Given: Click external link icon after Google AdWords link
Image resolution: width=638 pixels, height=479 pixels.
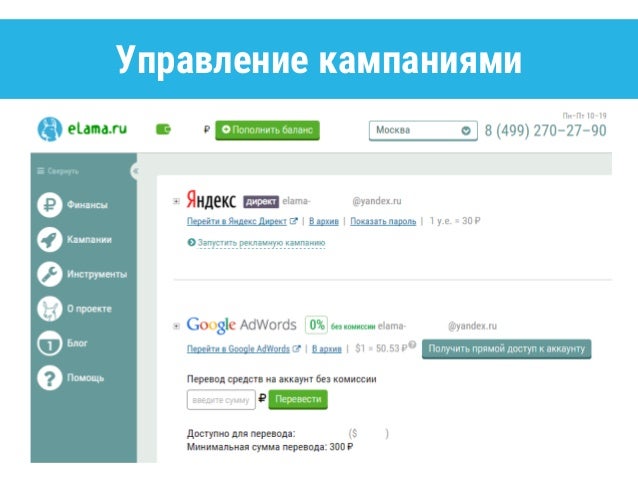Looking at the screenshot, I should pos(296,349).
